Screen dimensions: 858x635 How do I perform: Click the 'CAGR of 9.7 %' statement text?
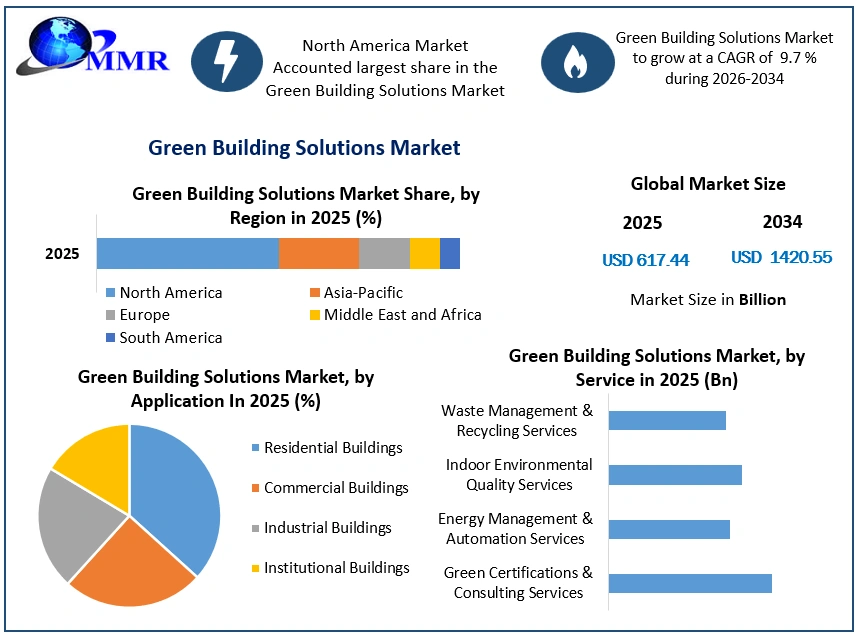pyautogui.click(x=724, y=58)
